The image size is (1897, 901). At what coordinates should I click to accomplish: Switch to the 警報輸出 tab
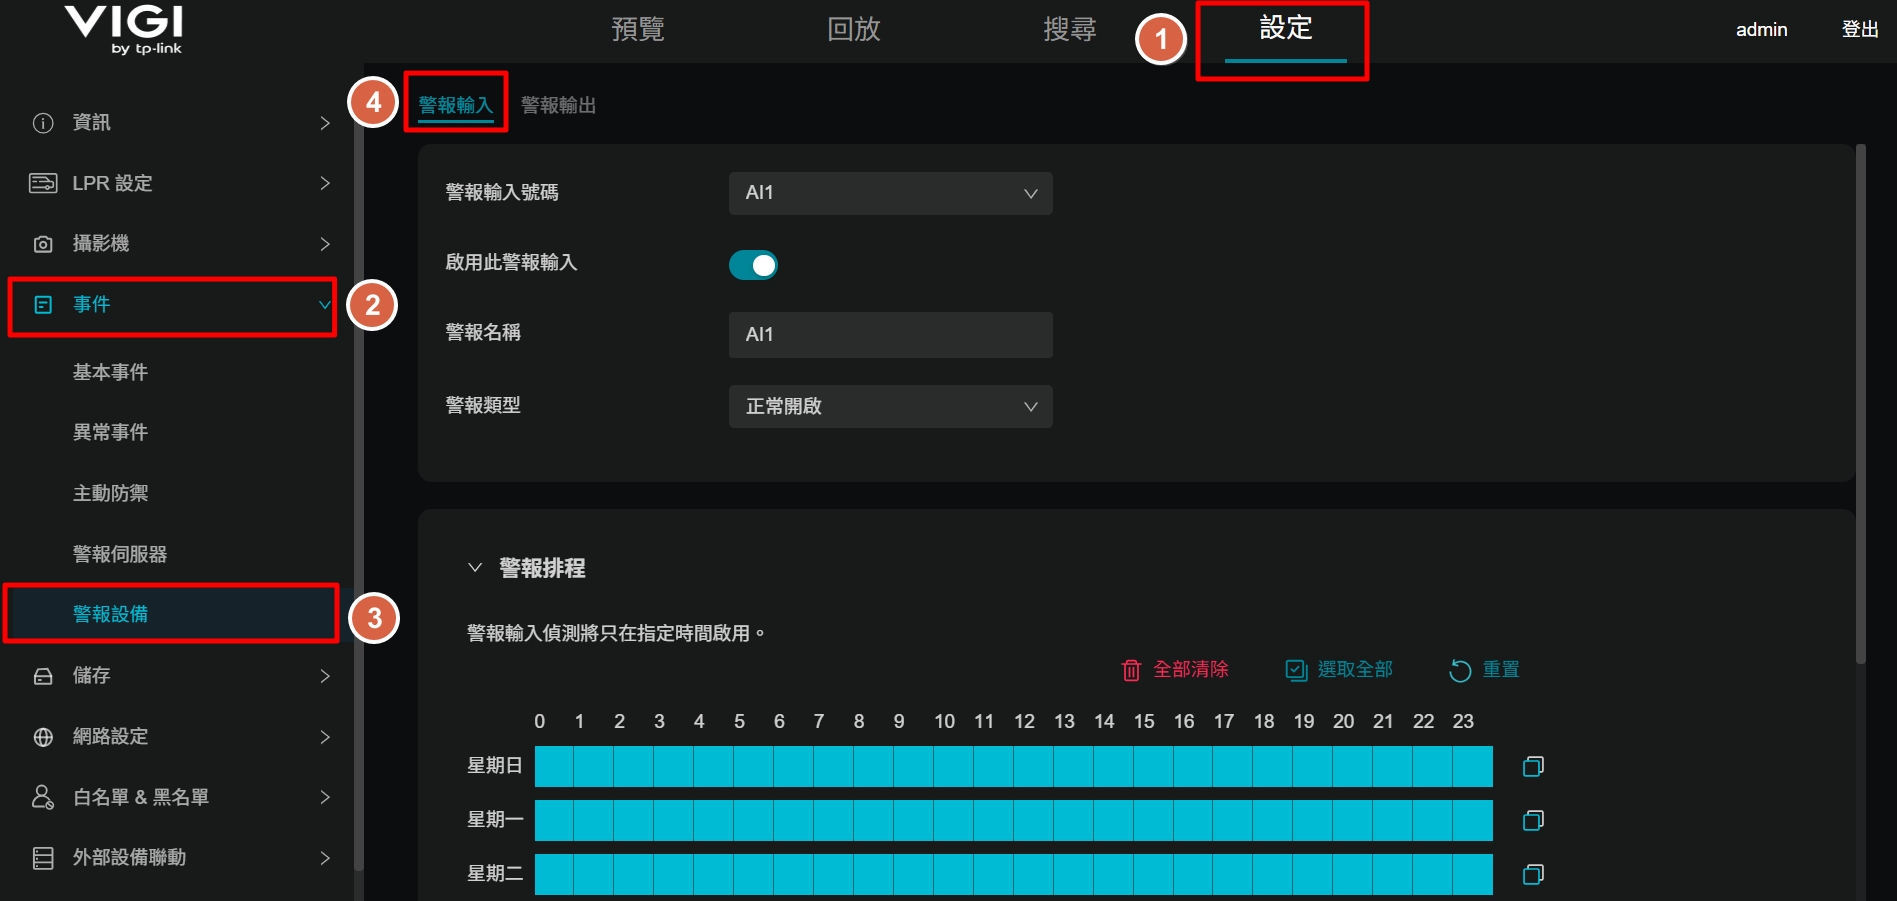[x=559, y=105]
